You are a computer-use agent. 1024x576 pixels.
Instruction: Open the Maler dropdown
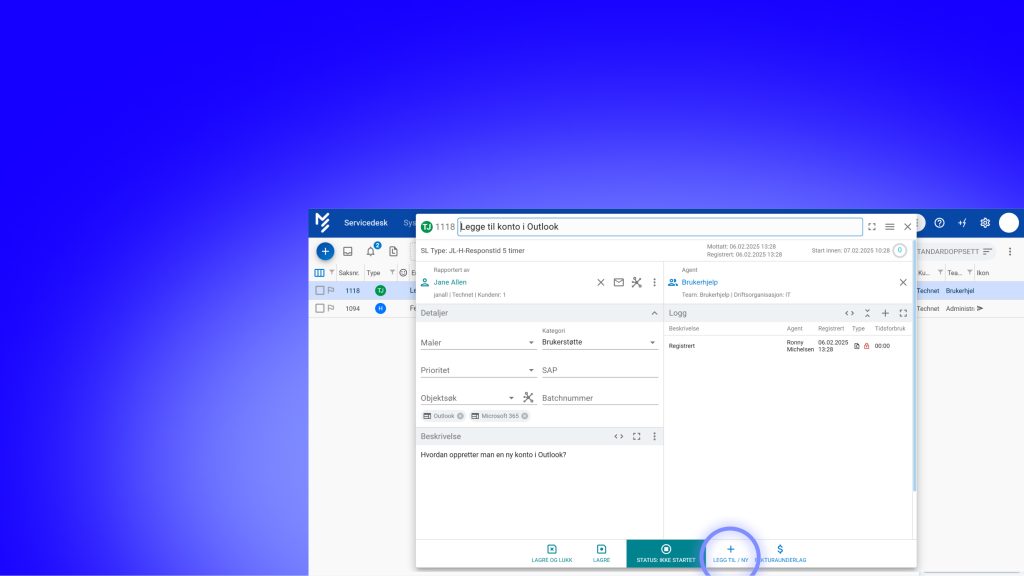click(x=478, y=342)
